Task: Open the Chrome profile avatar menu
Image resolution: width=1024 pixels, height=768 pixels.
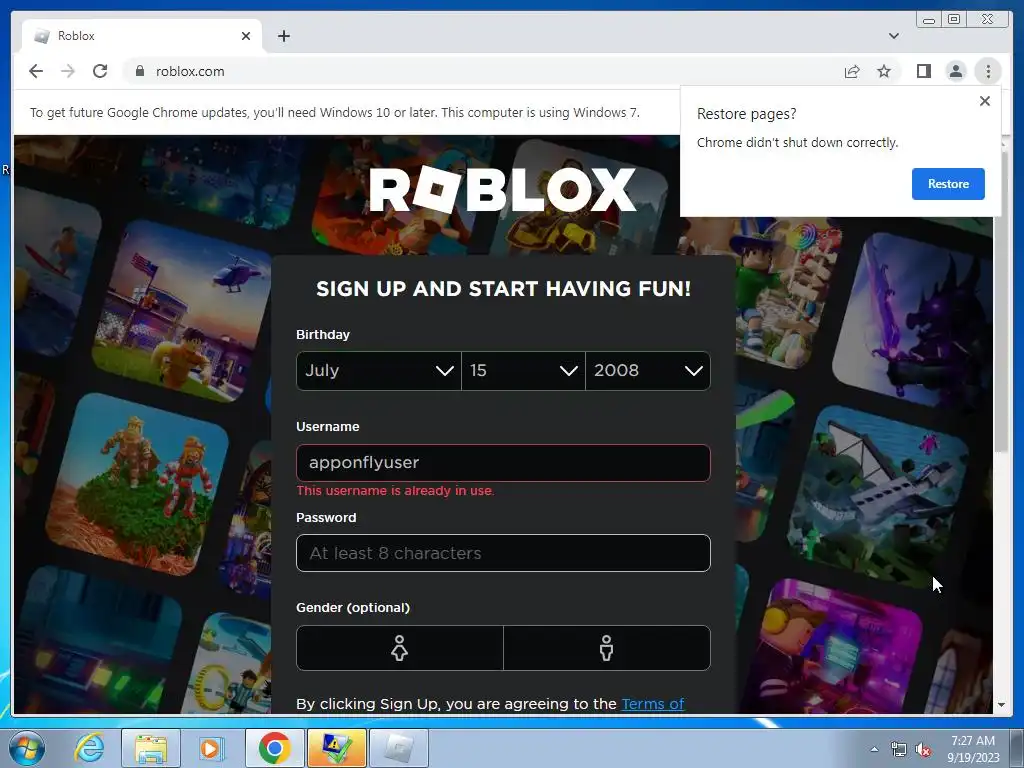Action: coord(956,71)
